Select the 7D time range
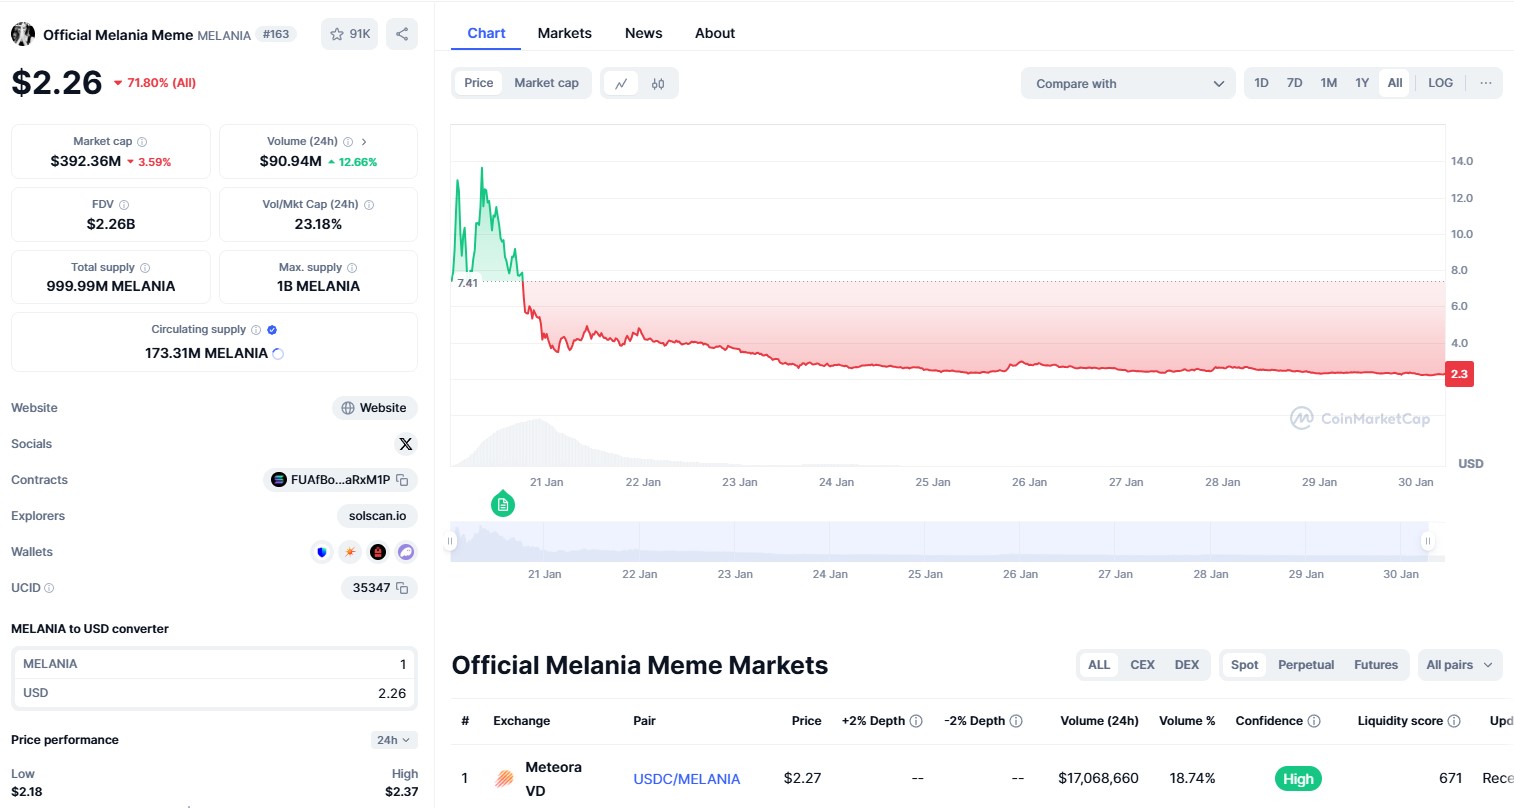The height and width of the screenshot is (808, 1514). point(1294,83)
